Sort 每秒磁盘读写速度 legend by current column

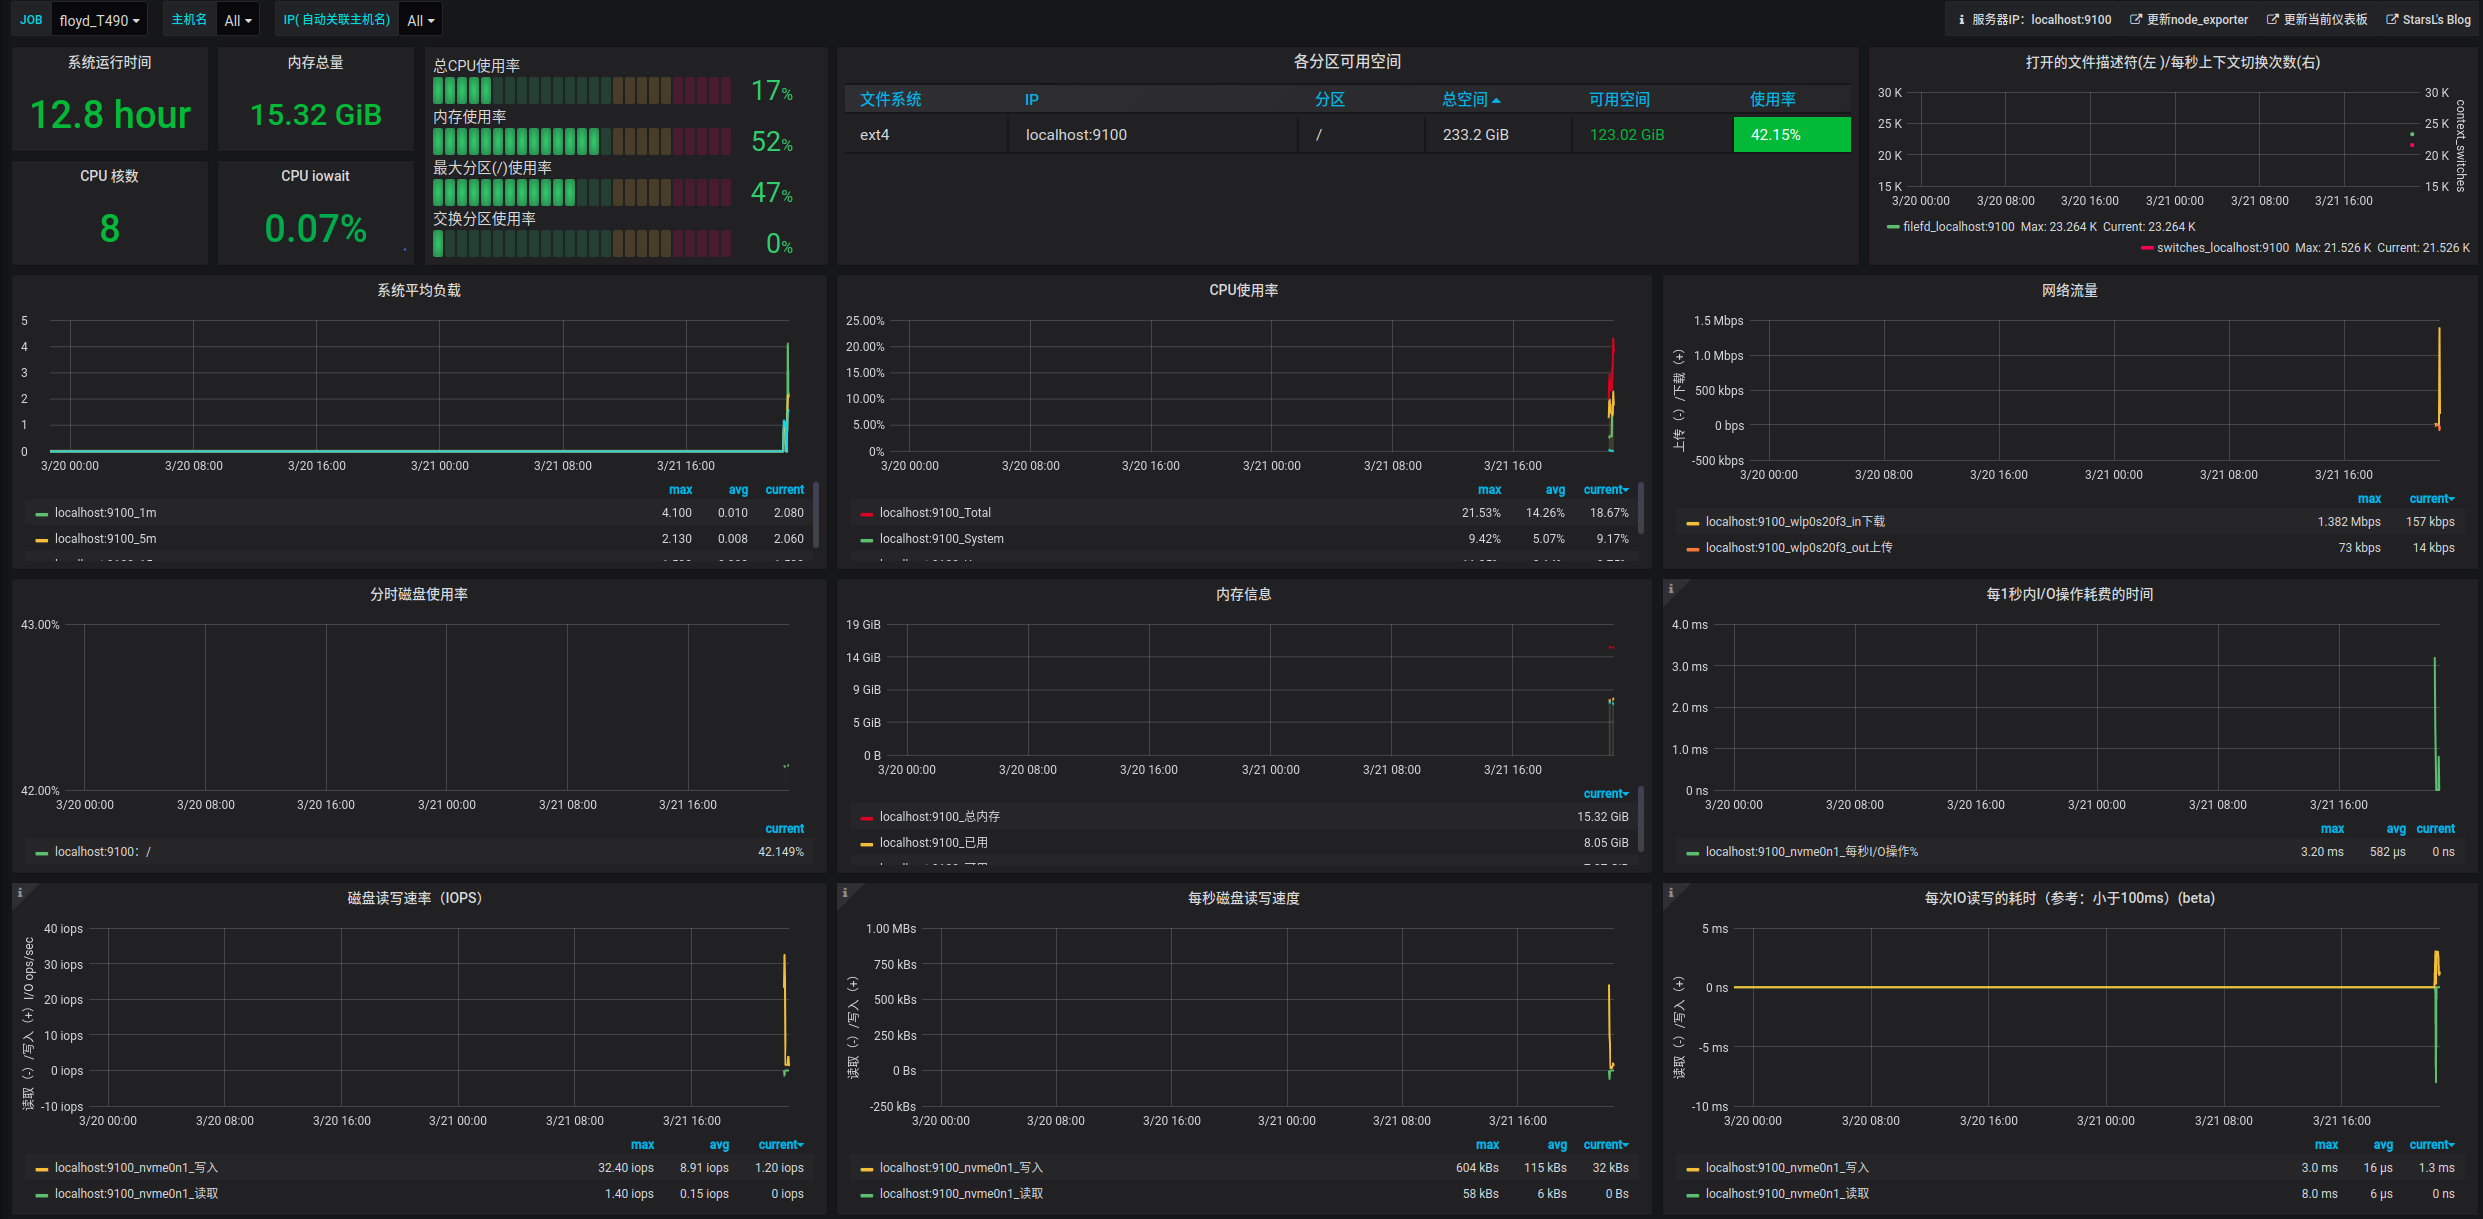click(x=1606, y=1145)
